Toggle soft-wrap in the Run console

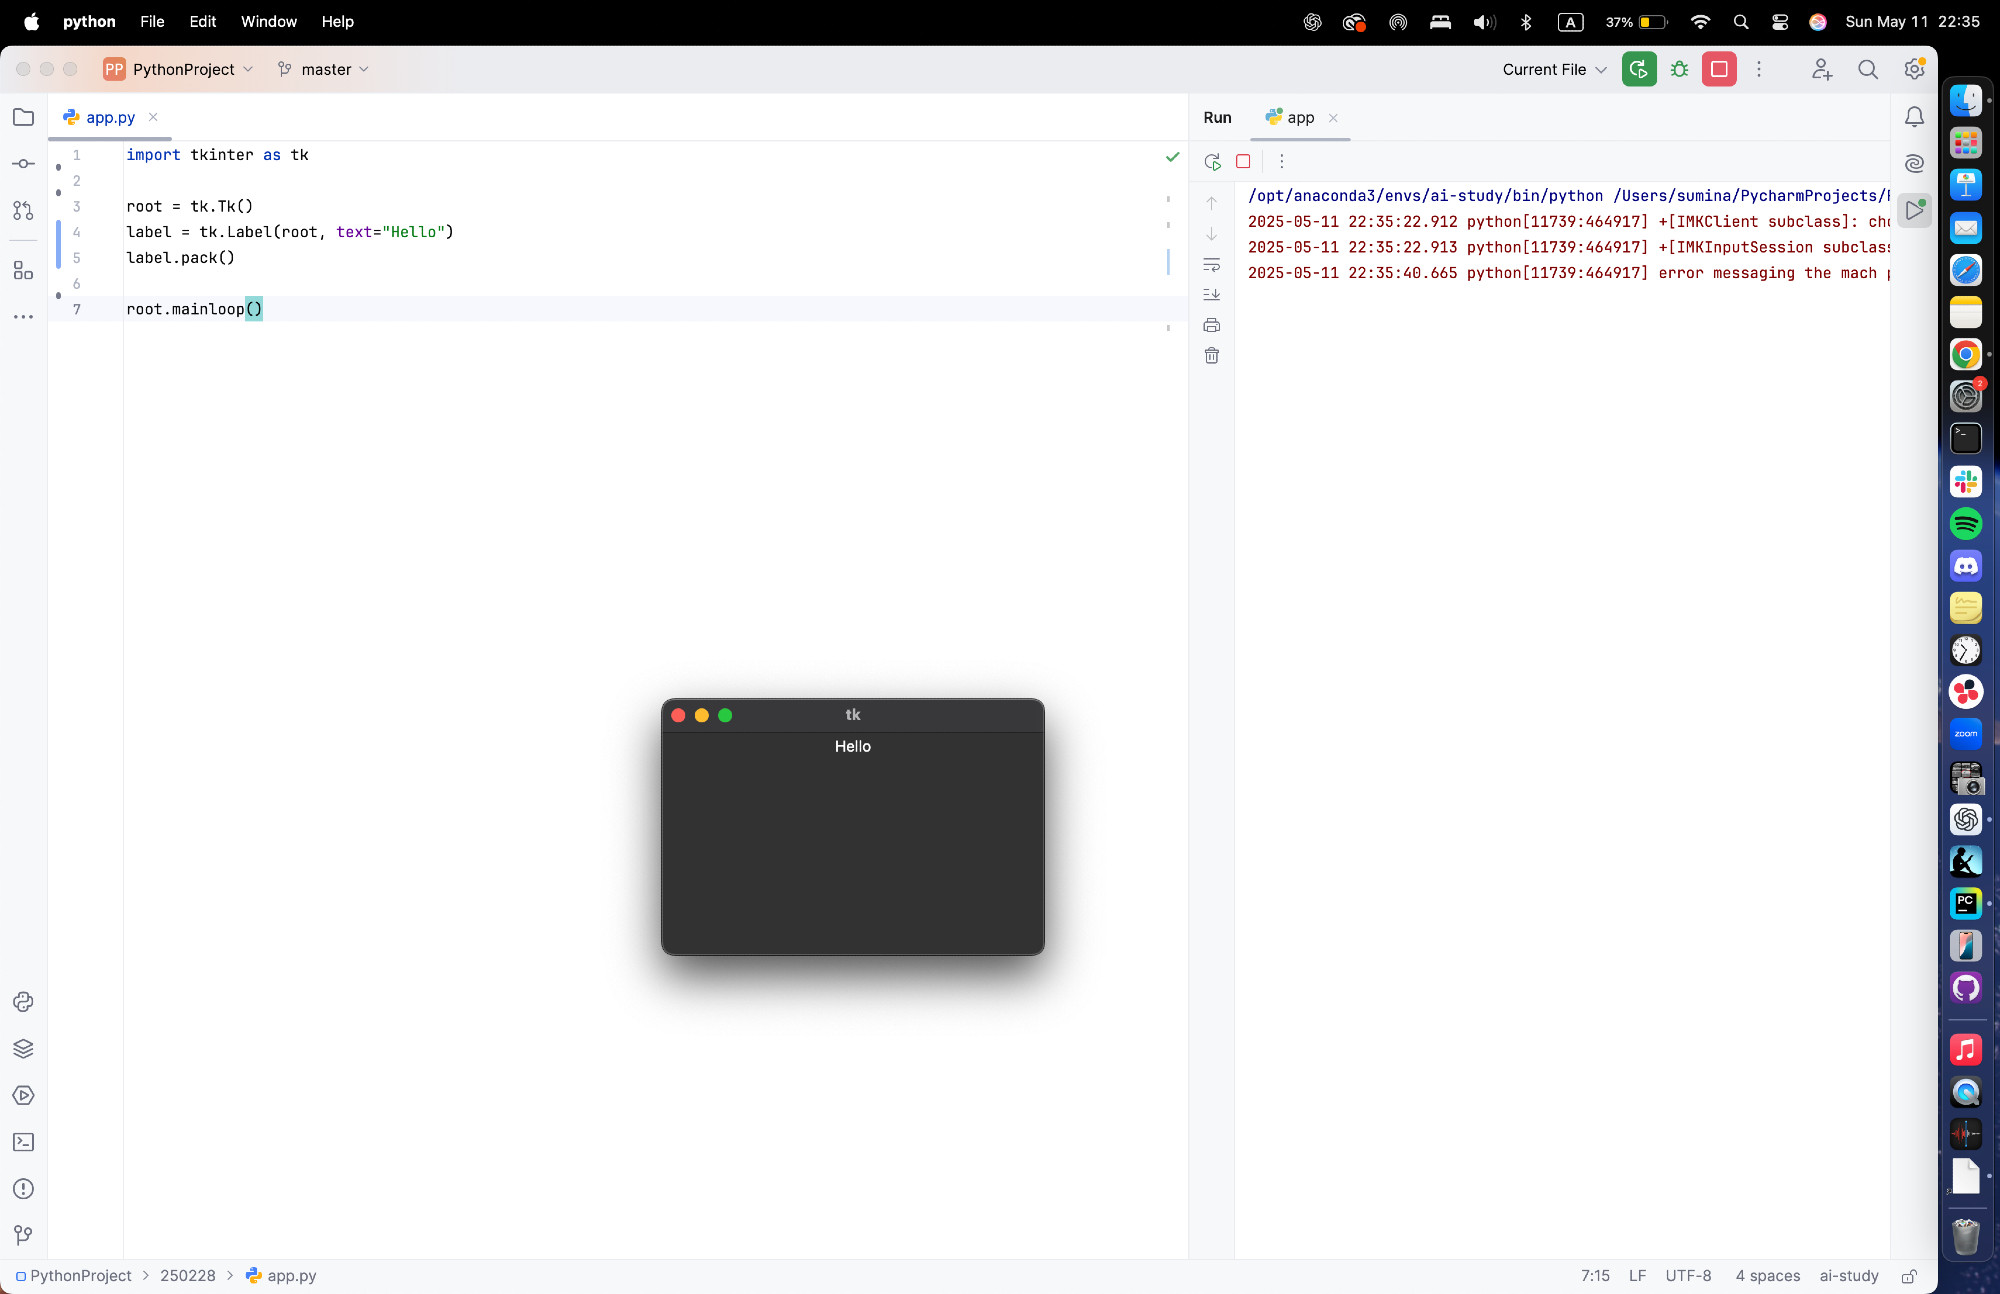coord(1211,265)
